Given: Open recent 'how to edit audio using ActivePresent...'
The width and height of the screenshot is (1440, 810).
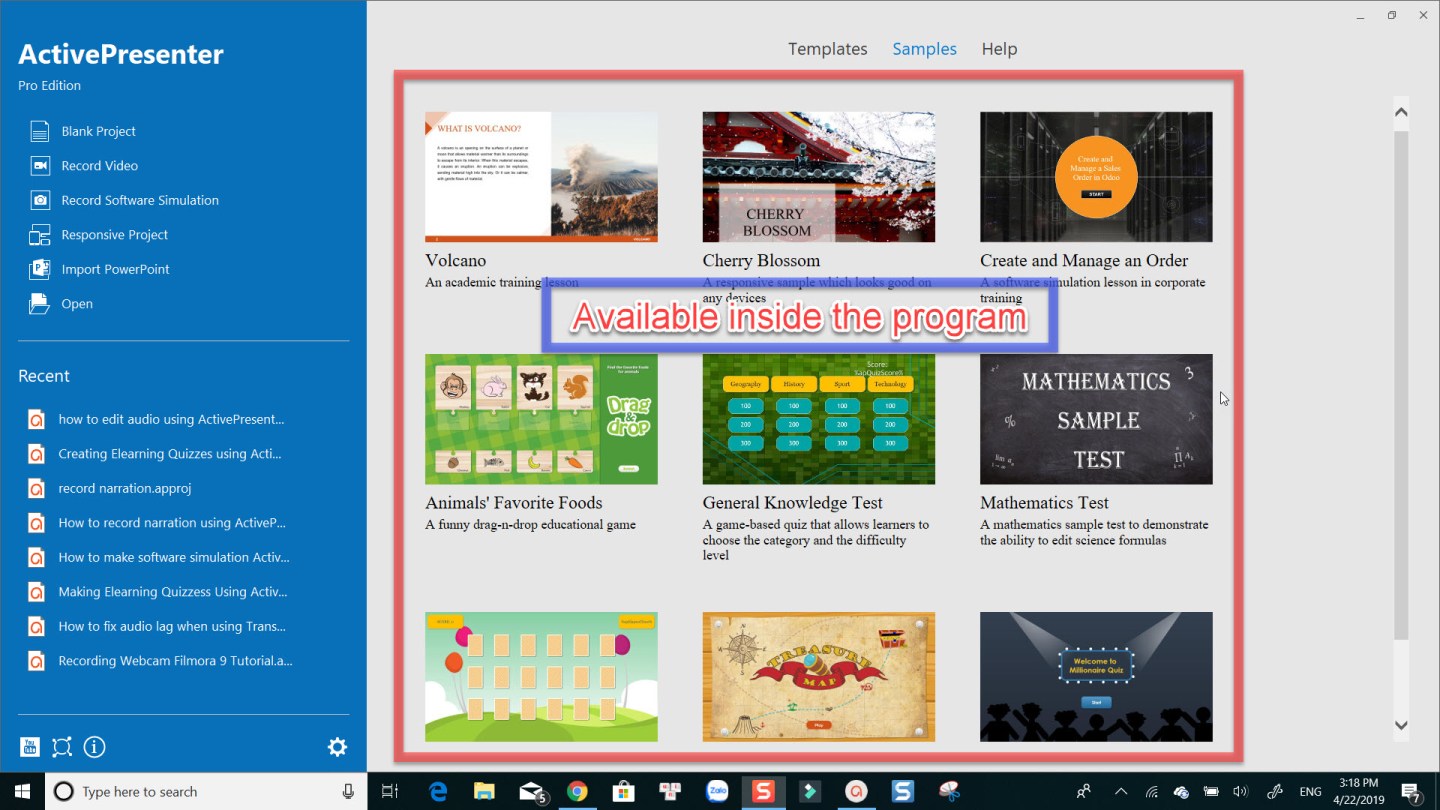Looking at the screenshot, I should click(x=156, y=419).
